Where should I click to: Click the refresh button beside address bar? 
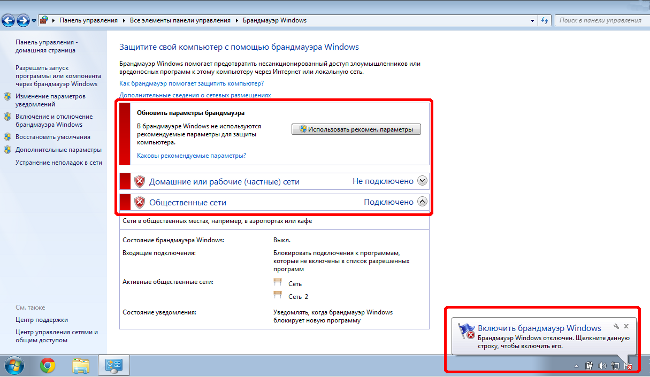544,20
